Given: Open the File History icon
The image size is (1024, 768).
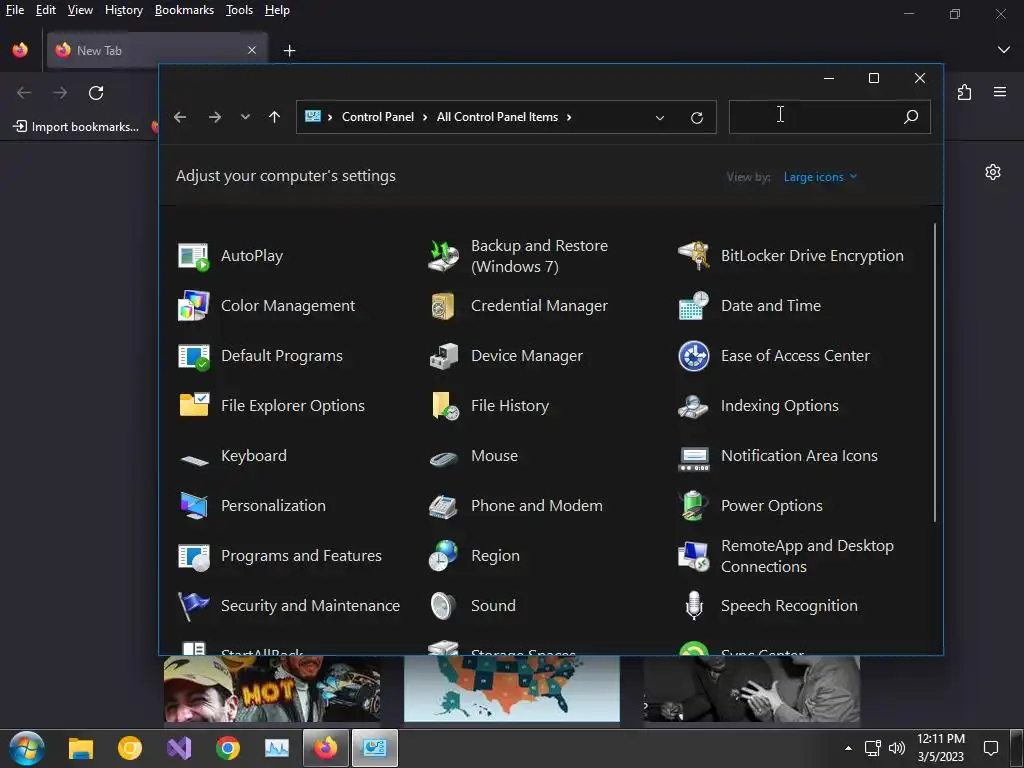Looking at the screenshot, I should pos(445,406).
